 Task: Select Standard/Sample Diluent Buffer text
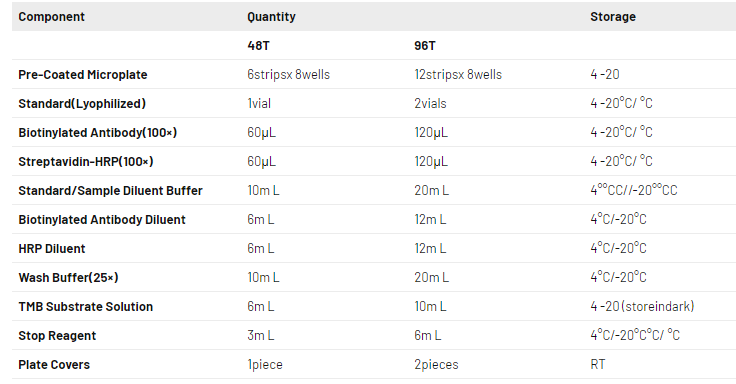(110, 191)
